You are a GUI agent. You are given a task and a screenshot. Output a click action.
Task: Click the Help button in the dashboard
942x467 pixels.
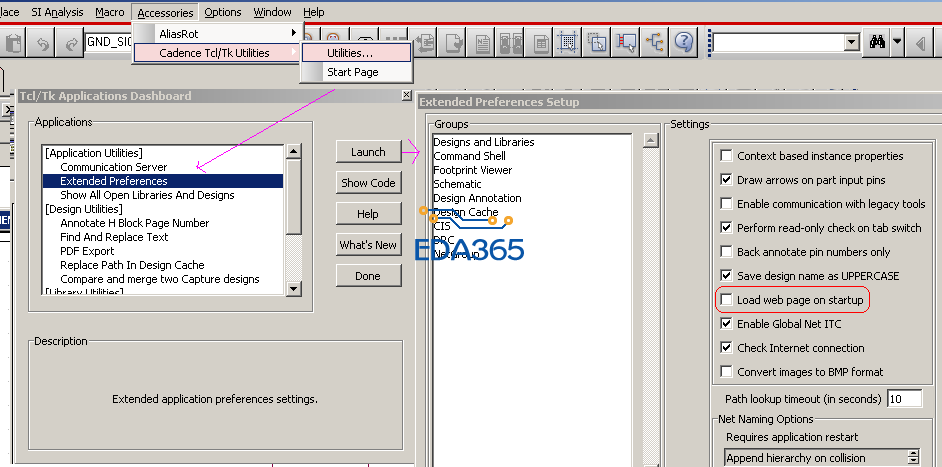(368, 214)
